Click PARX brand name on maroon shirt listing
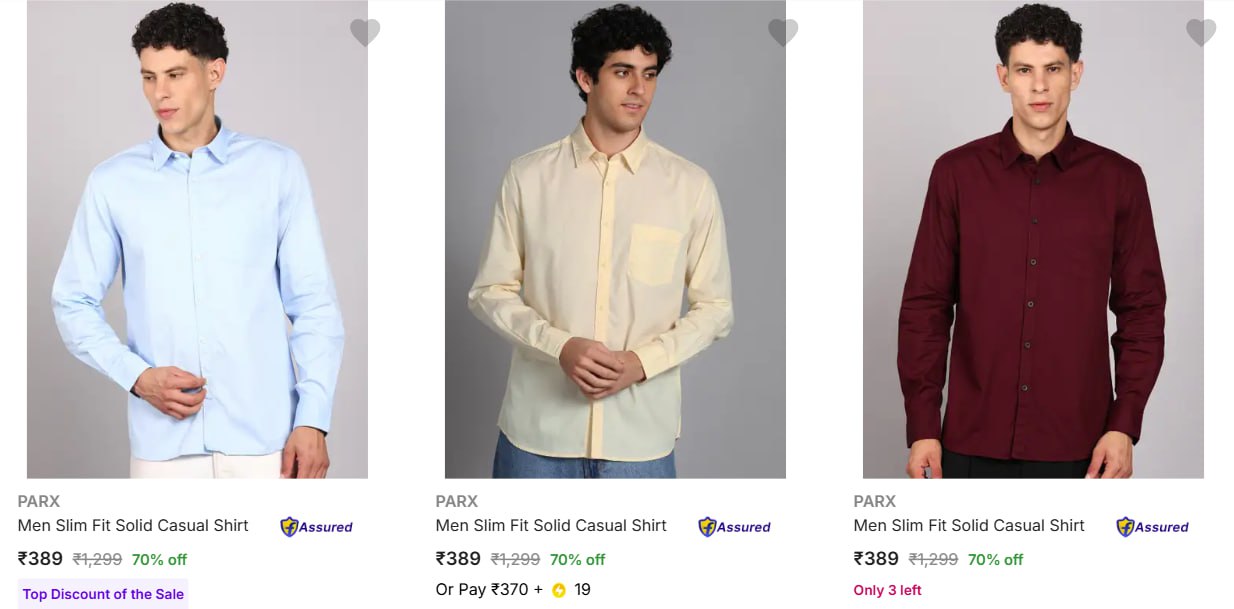Viewport: 1234px width, 609px height. tap(875, 501)
